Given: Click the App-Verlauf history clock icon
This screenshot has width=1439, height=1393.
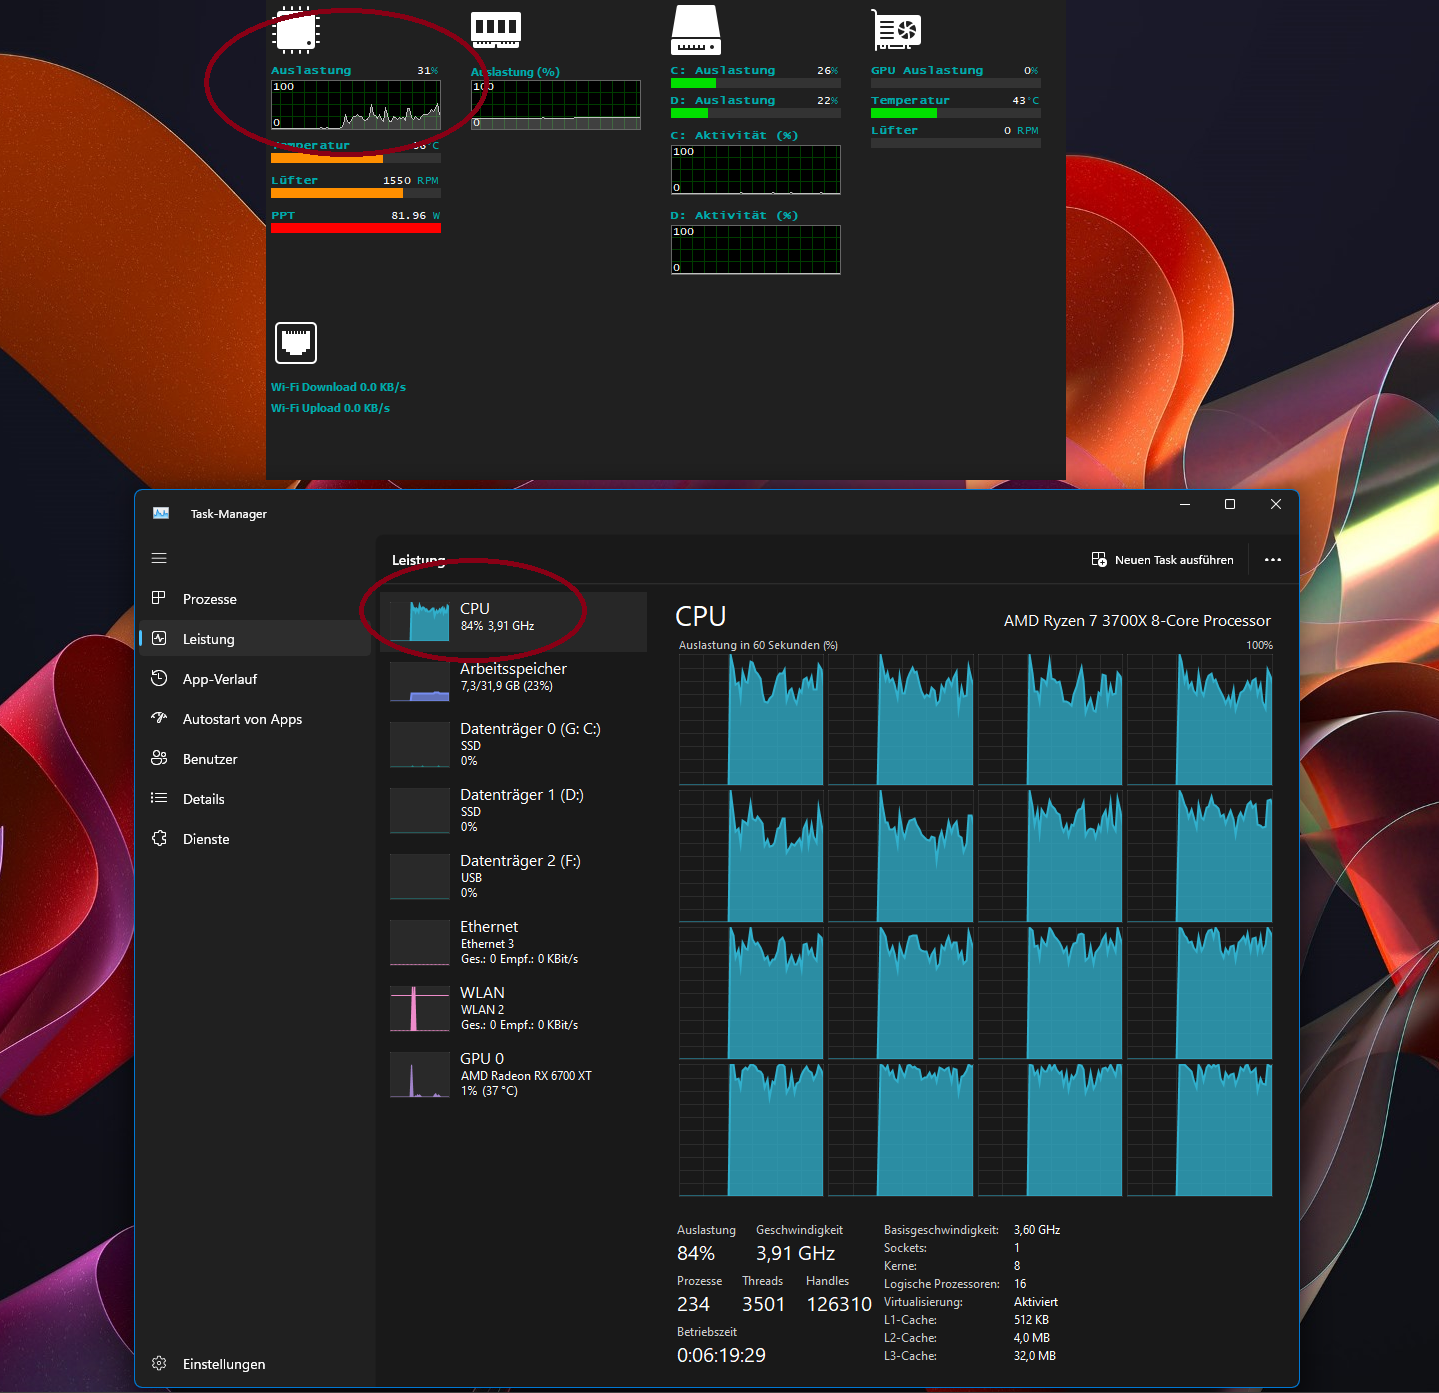Looking at the screenshot, I should [159, 678].
